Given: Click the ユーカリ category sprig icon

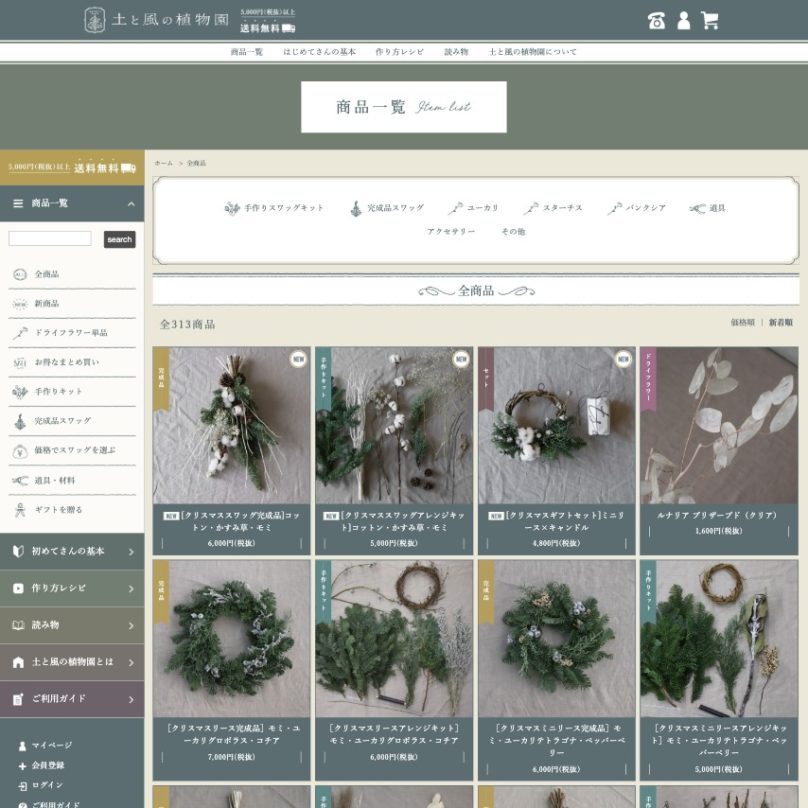Looking at the screenshot, I should click(456, 208).
